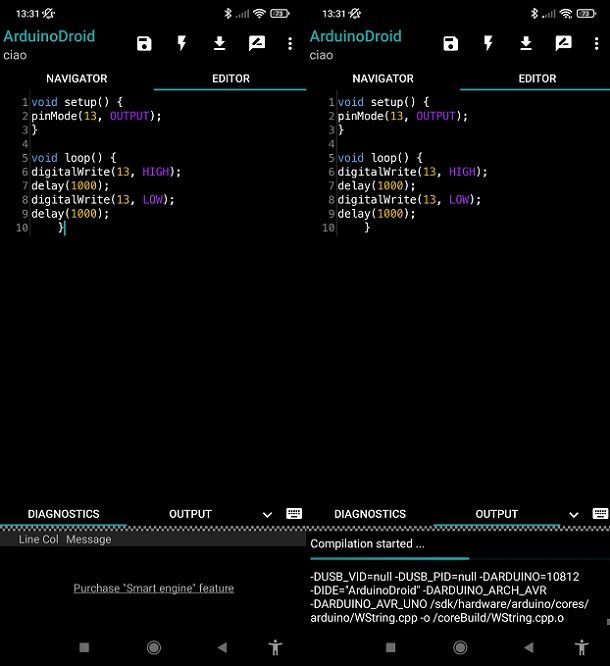Collapse bottom panel chevron in left screen

click(x=267, y=515)
